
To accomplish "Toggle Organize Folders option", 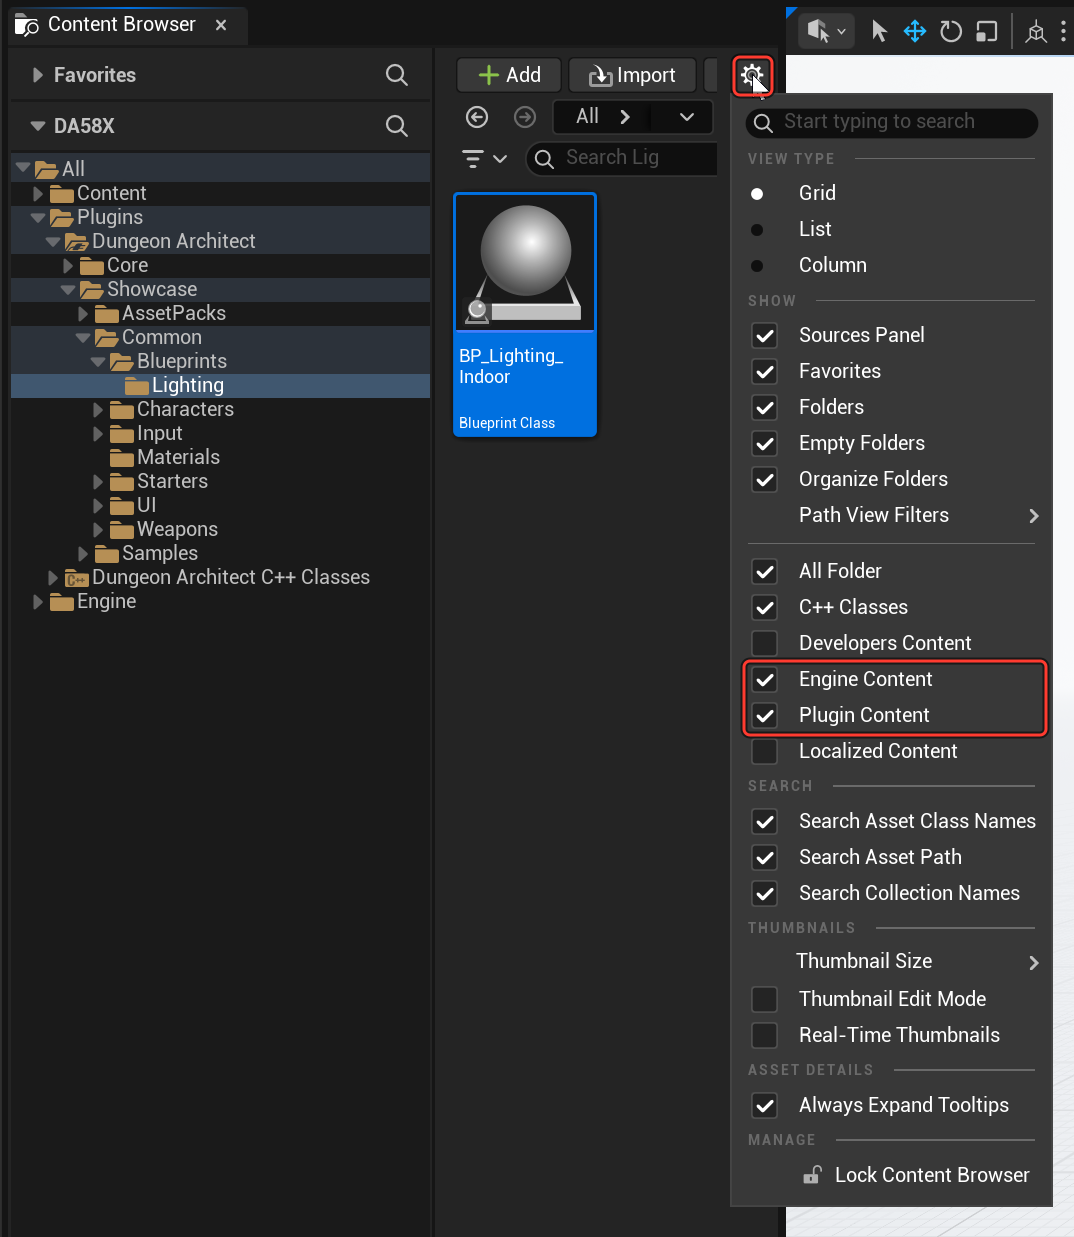I will coord(765,479).
